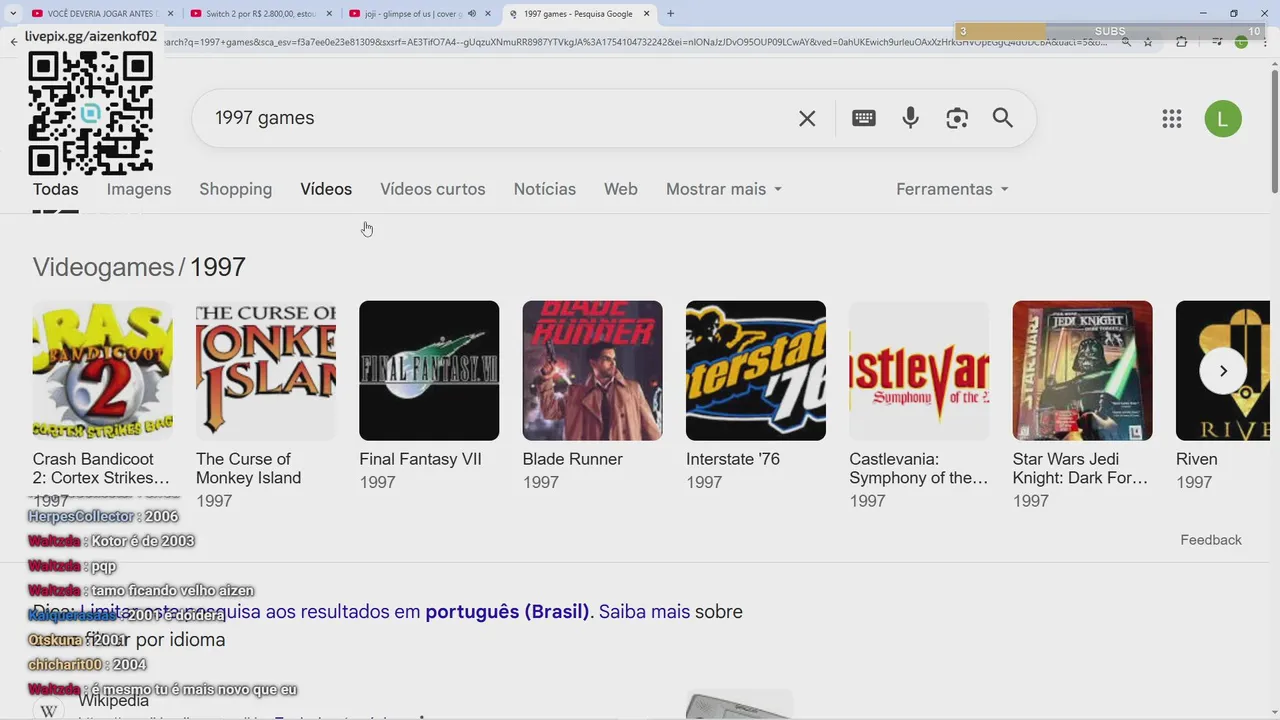The height and width of the screenshot is (720, 1280).
Task: Click the 'Riven' title text
Action: coord(1197,459)
